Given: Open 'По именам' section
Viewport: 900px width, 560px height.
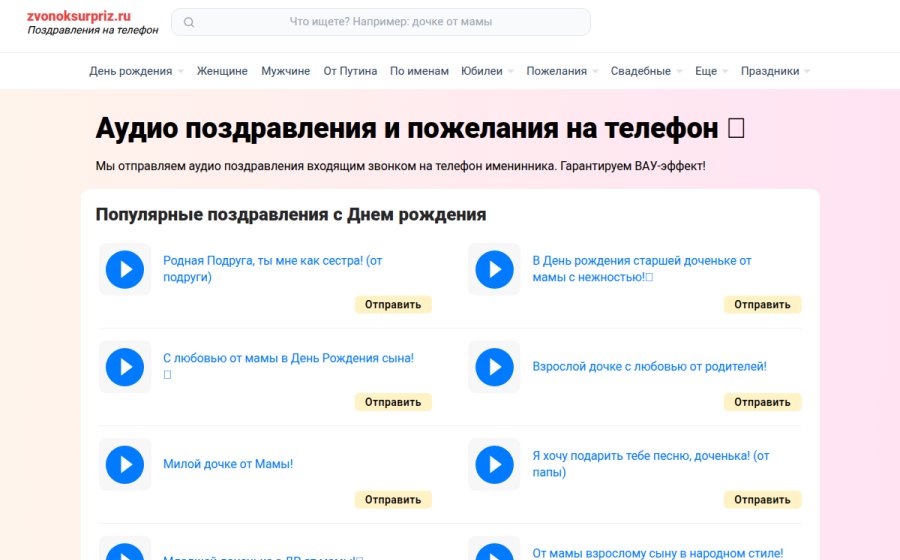Looking at the screenshot, I should pyautogui.click(x=419, y=71).
